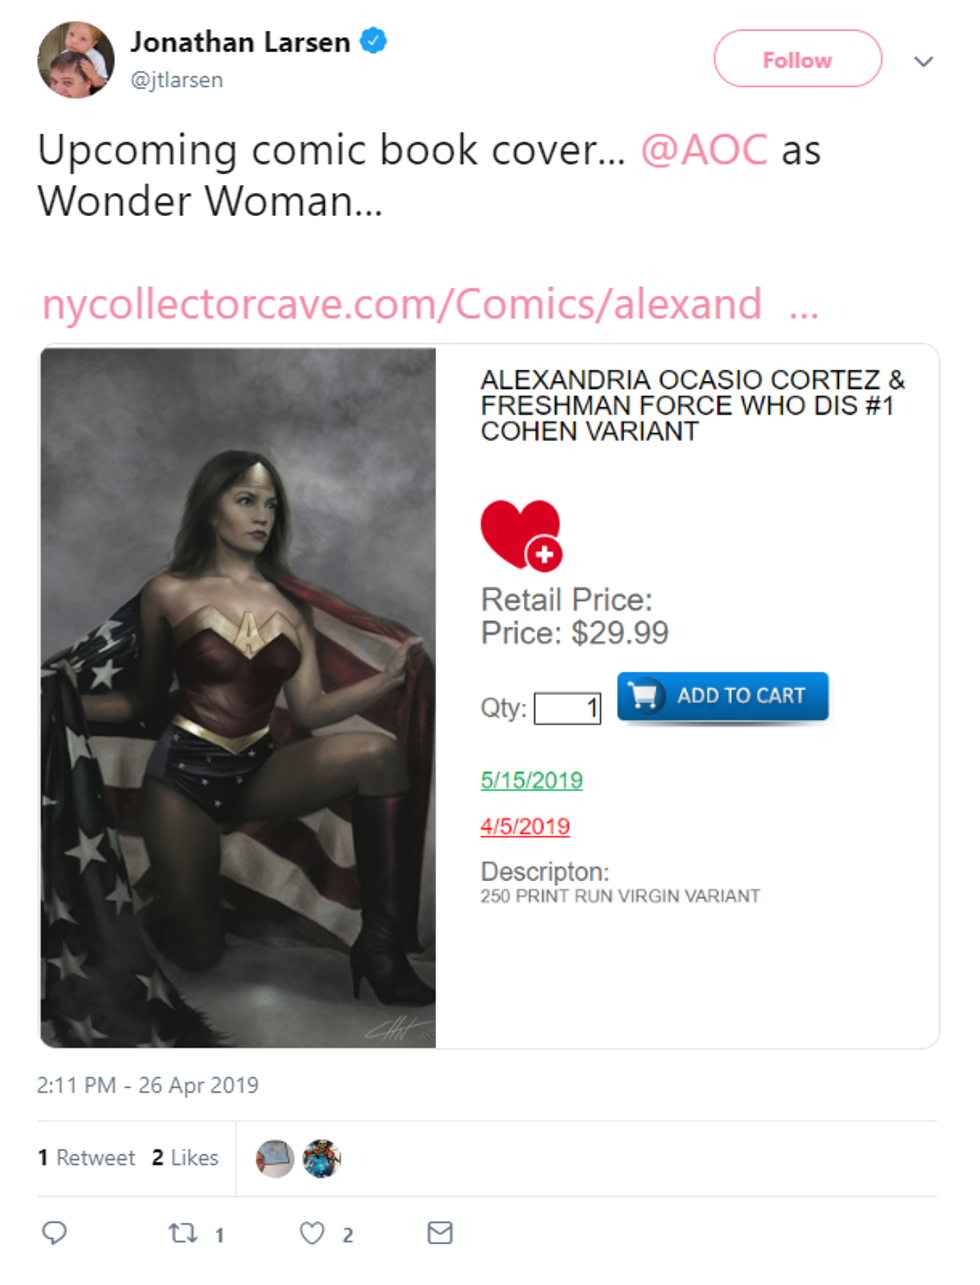
Task: Click the Qty input field
Action: point(567,708)
